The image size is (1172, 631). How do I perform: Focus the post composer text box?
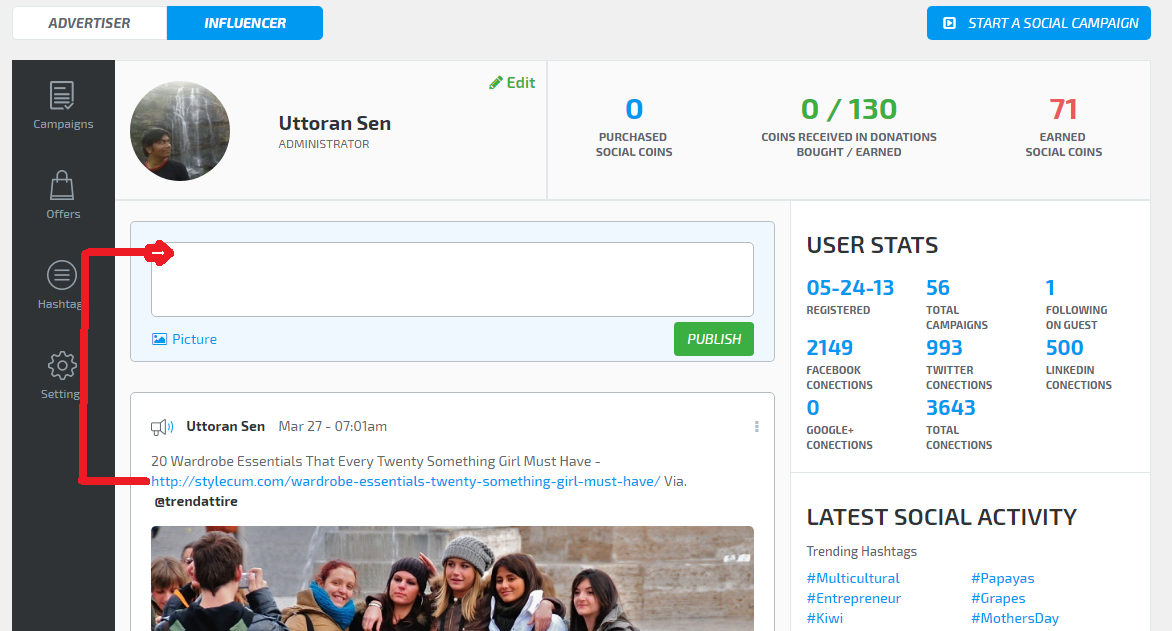click(452, 279)
